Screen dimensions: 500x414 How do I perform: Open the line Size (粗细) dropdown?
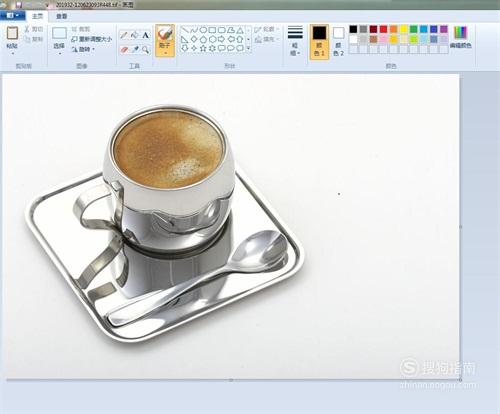[295, 41]
